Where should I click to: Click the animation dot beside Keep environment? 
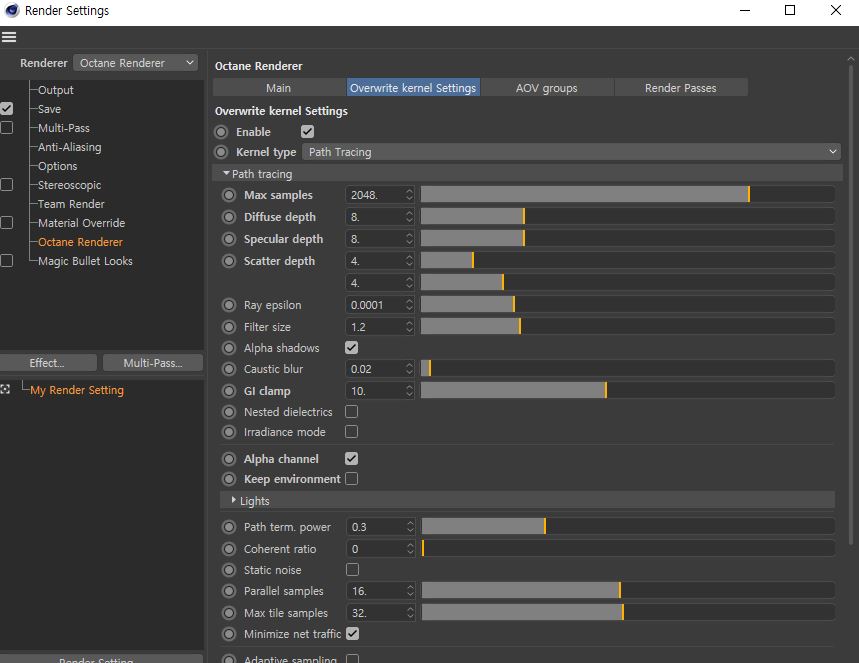(x=229, y=479)
